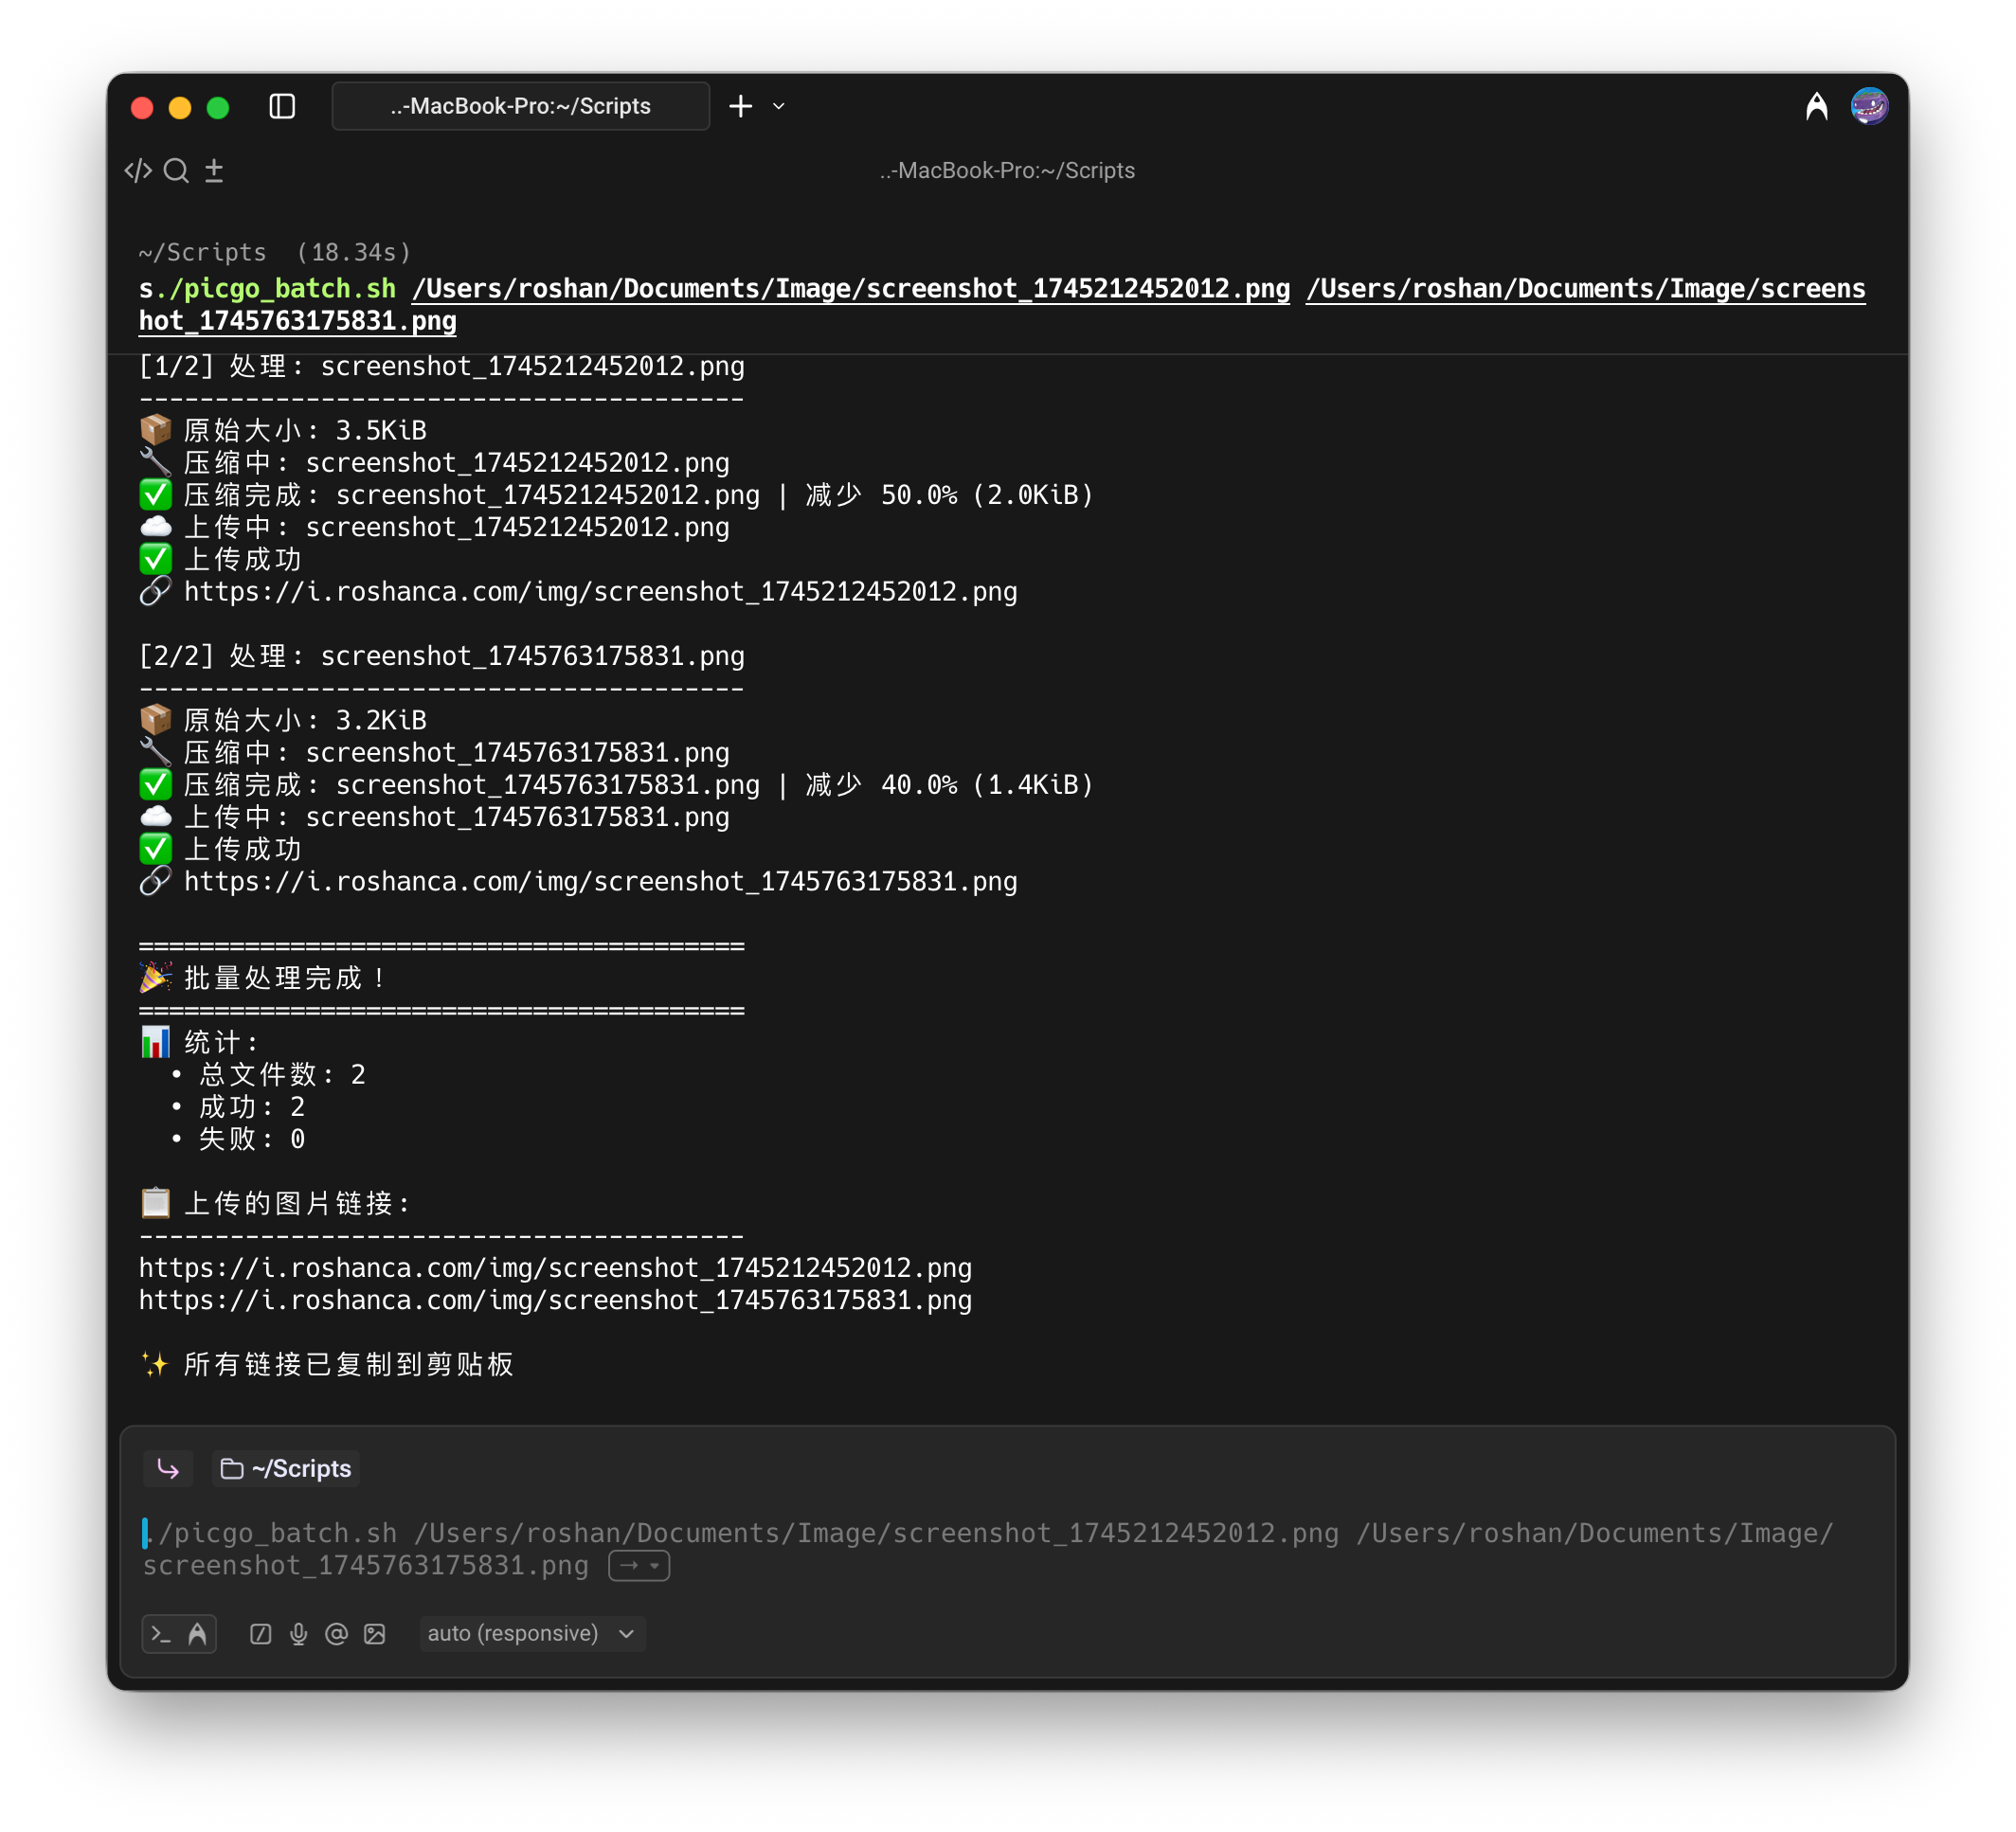Click the ~/Scripts working directory chip
Screen dimensions: 2016x1832
(286, 1469)
